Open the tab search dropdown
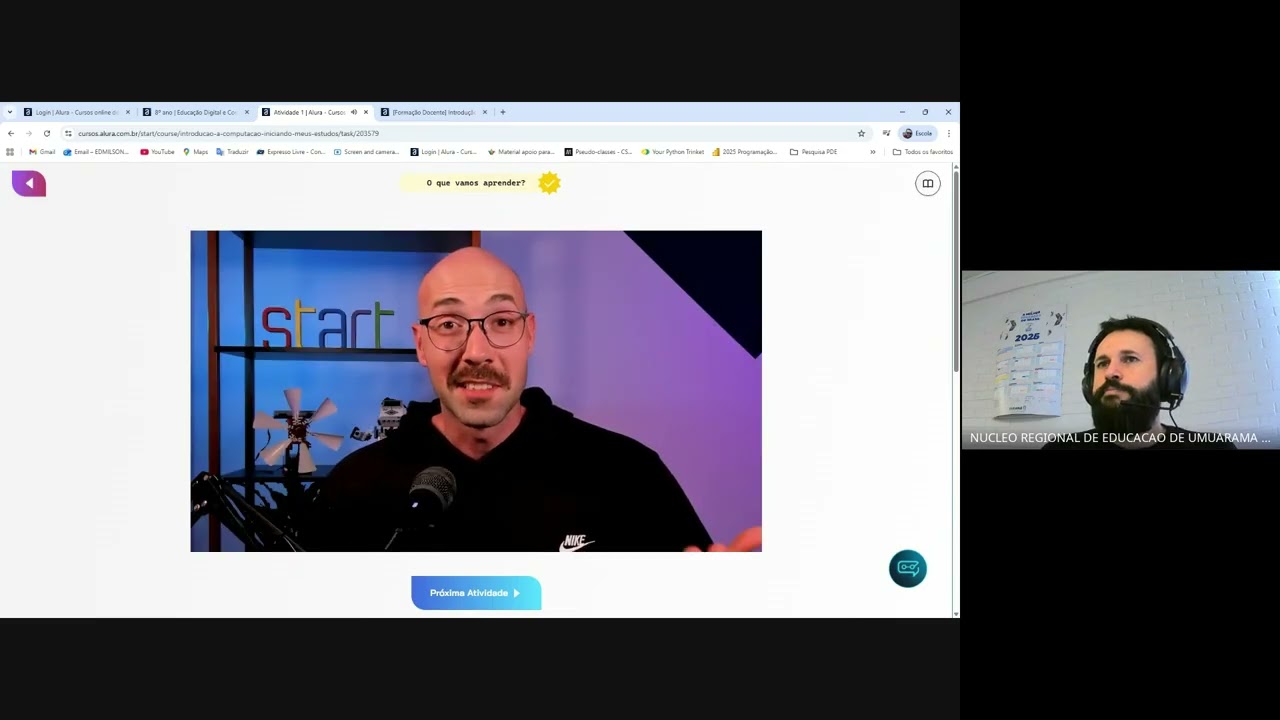 [9, 112]
